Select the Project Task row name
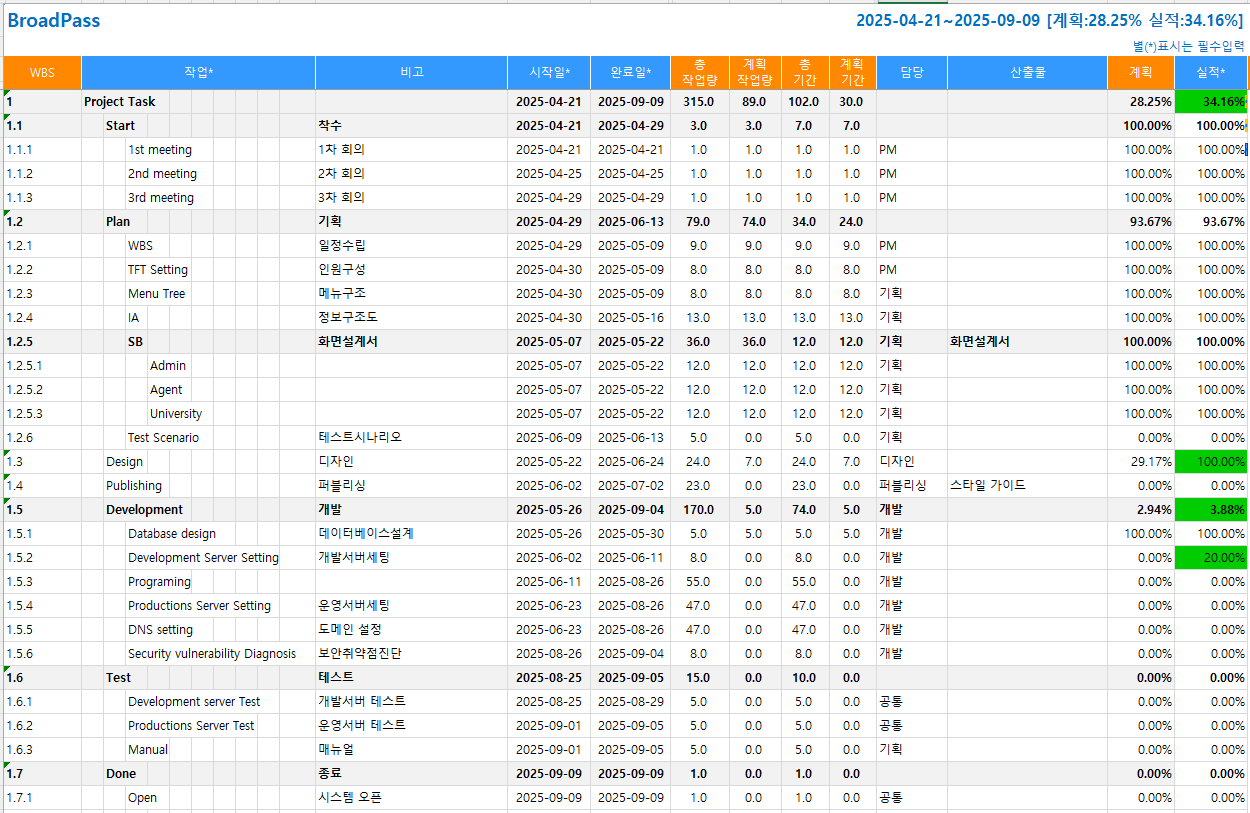1250x813 pixels. pyautogui.click(x=120, y=102)
